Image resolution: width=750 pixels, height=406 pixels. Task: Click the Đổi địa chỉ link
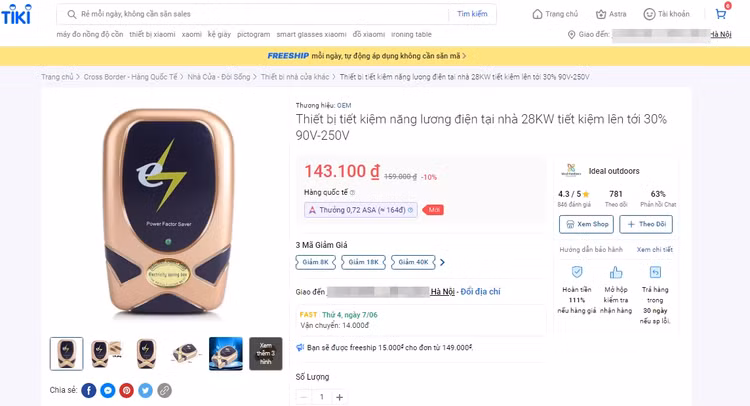(481, 291)
